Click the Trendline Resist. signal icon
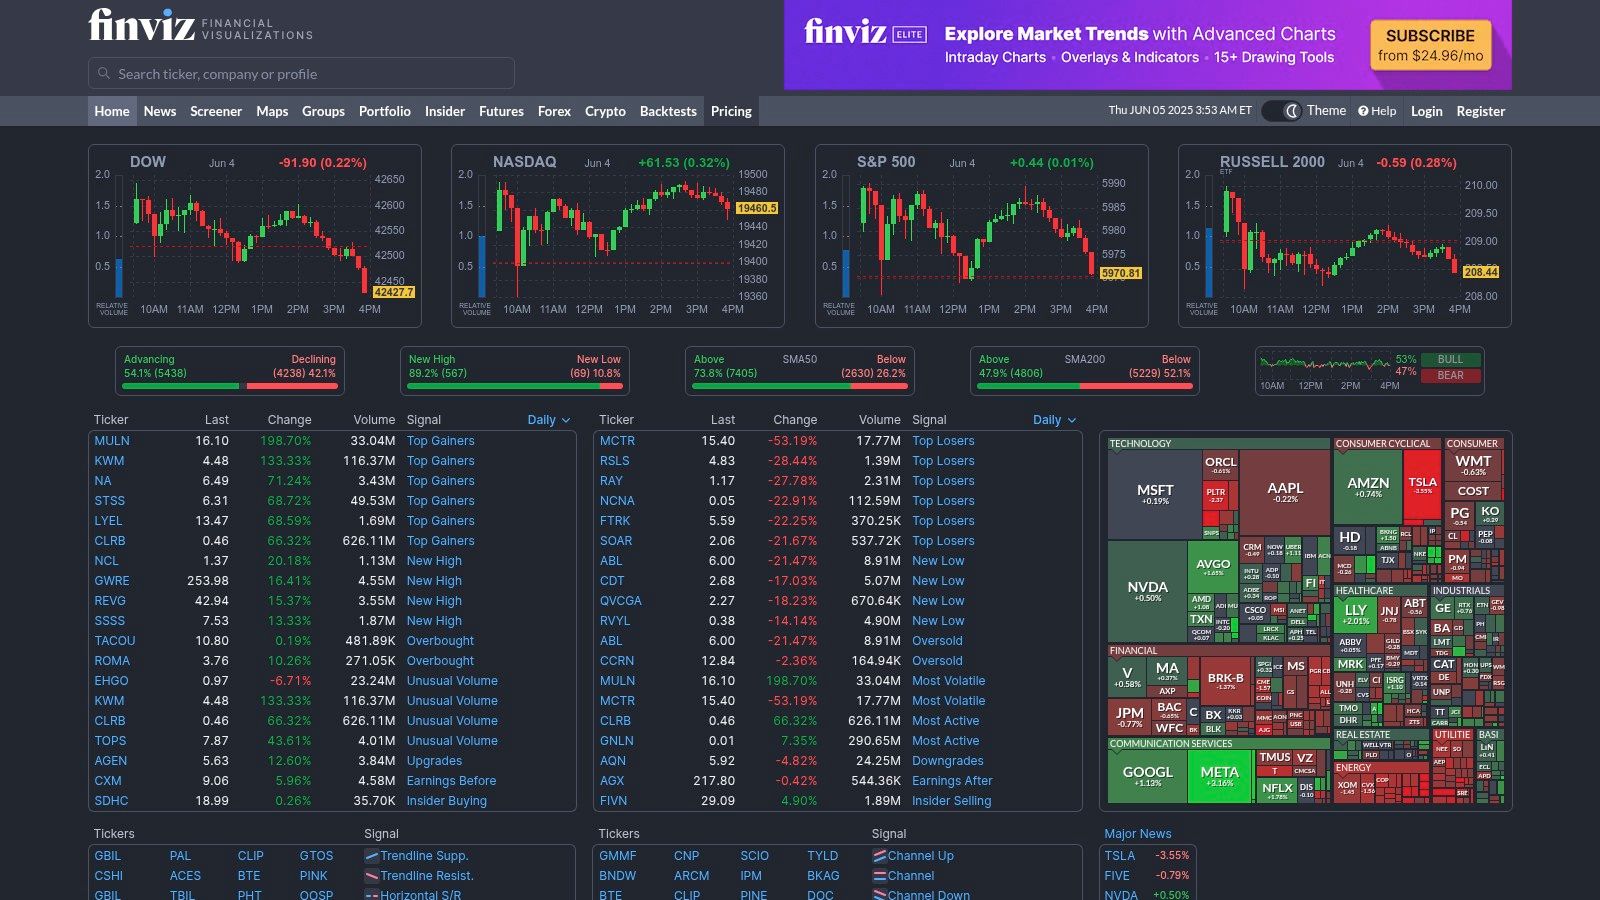 point(372,876)
